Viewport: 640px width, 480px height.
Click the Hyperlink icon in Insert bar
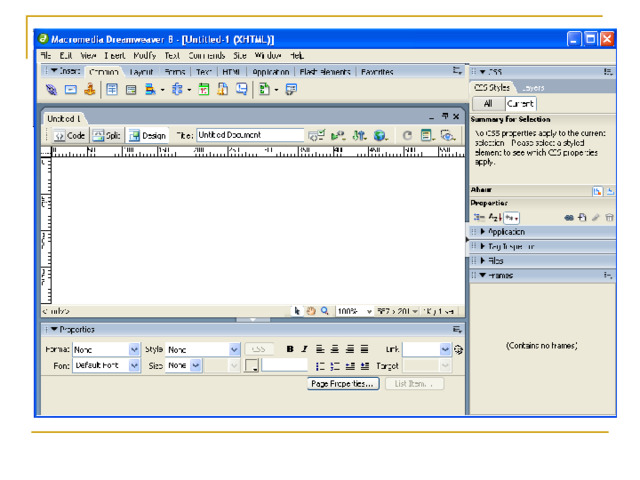point(51,89)
